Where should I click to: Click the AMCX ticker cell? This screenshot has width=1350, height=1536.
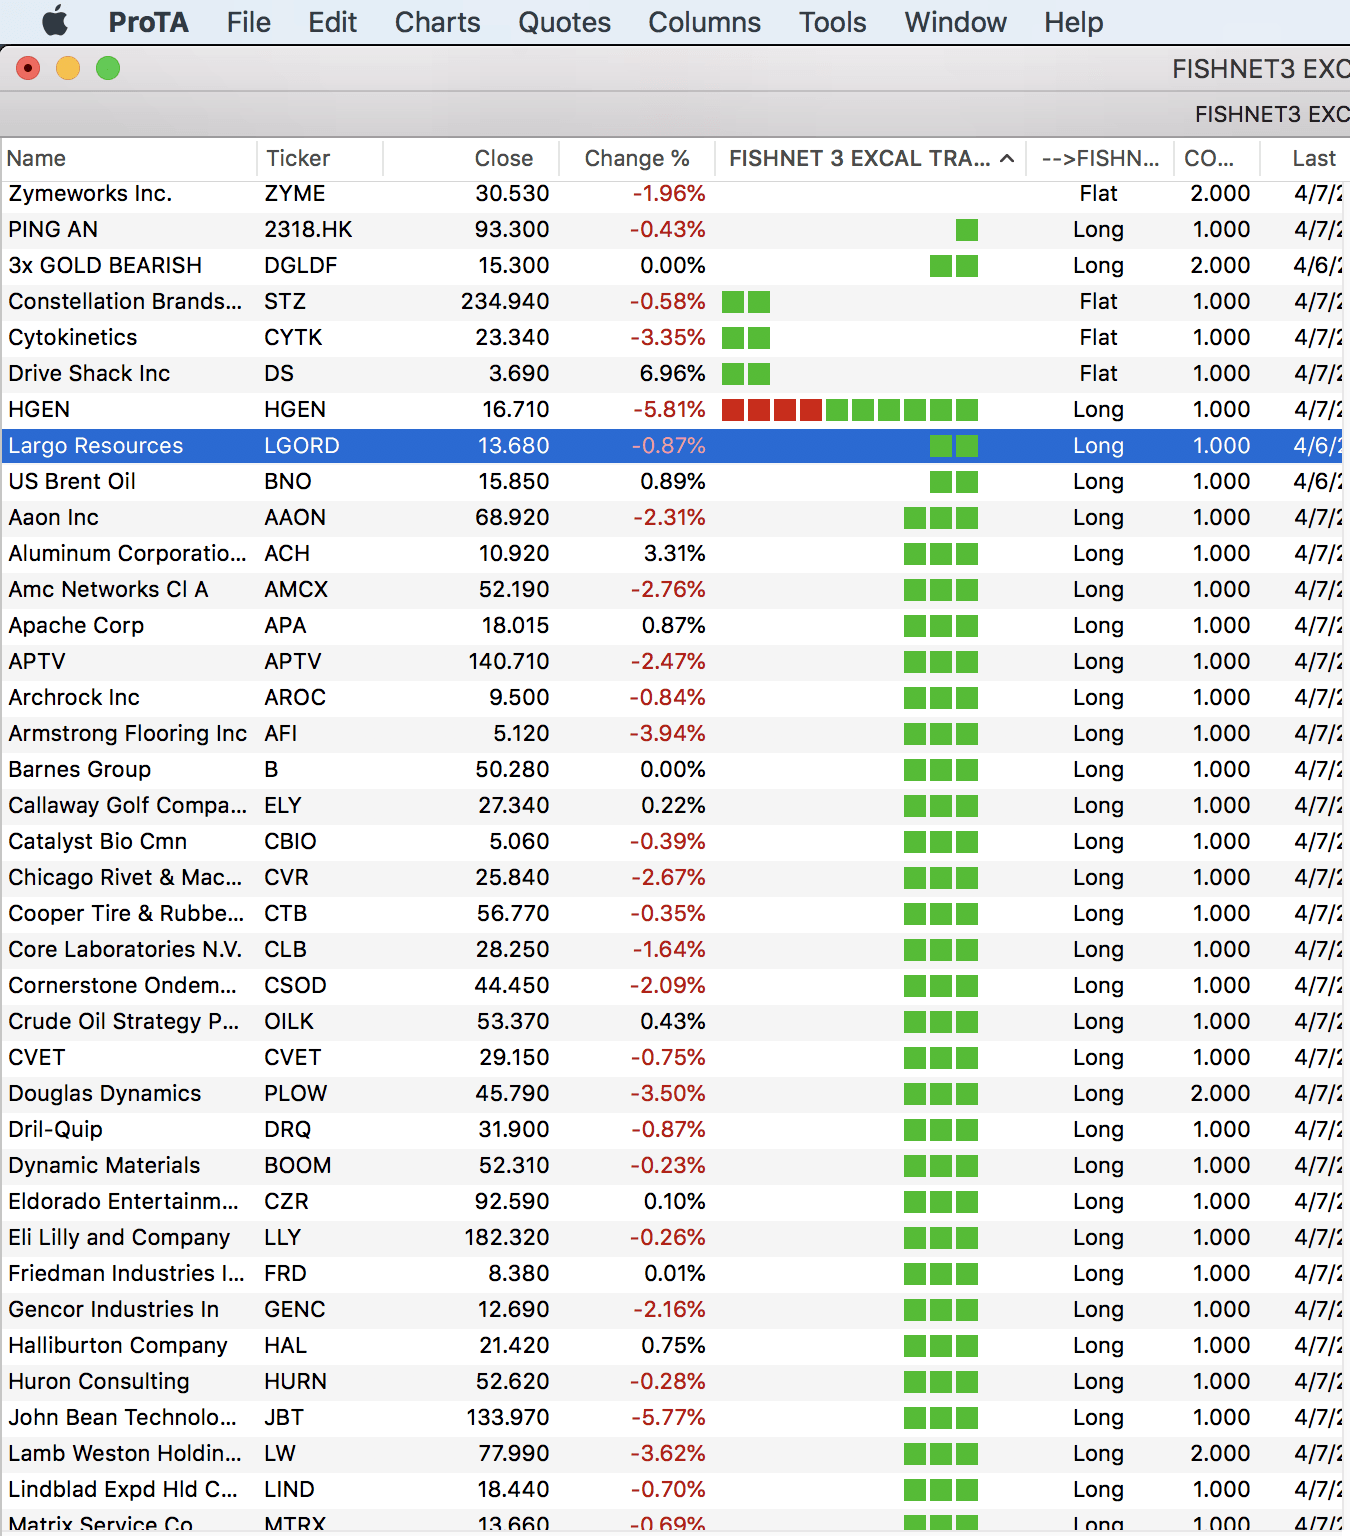pos(296,590)
